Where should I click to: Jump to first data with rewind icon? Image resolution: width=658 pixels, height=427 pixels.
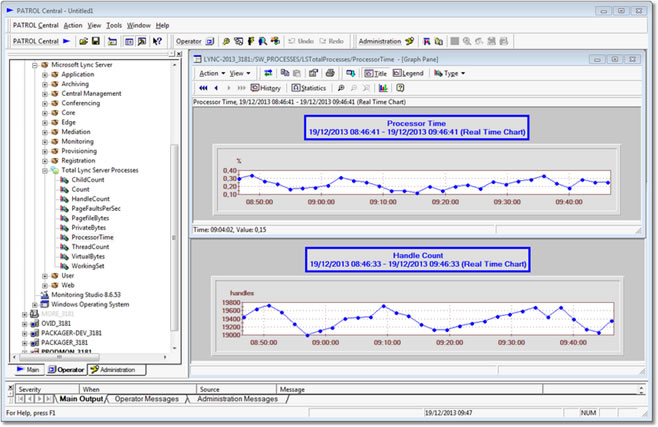(203, 88)
